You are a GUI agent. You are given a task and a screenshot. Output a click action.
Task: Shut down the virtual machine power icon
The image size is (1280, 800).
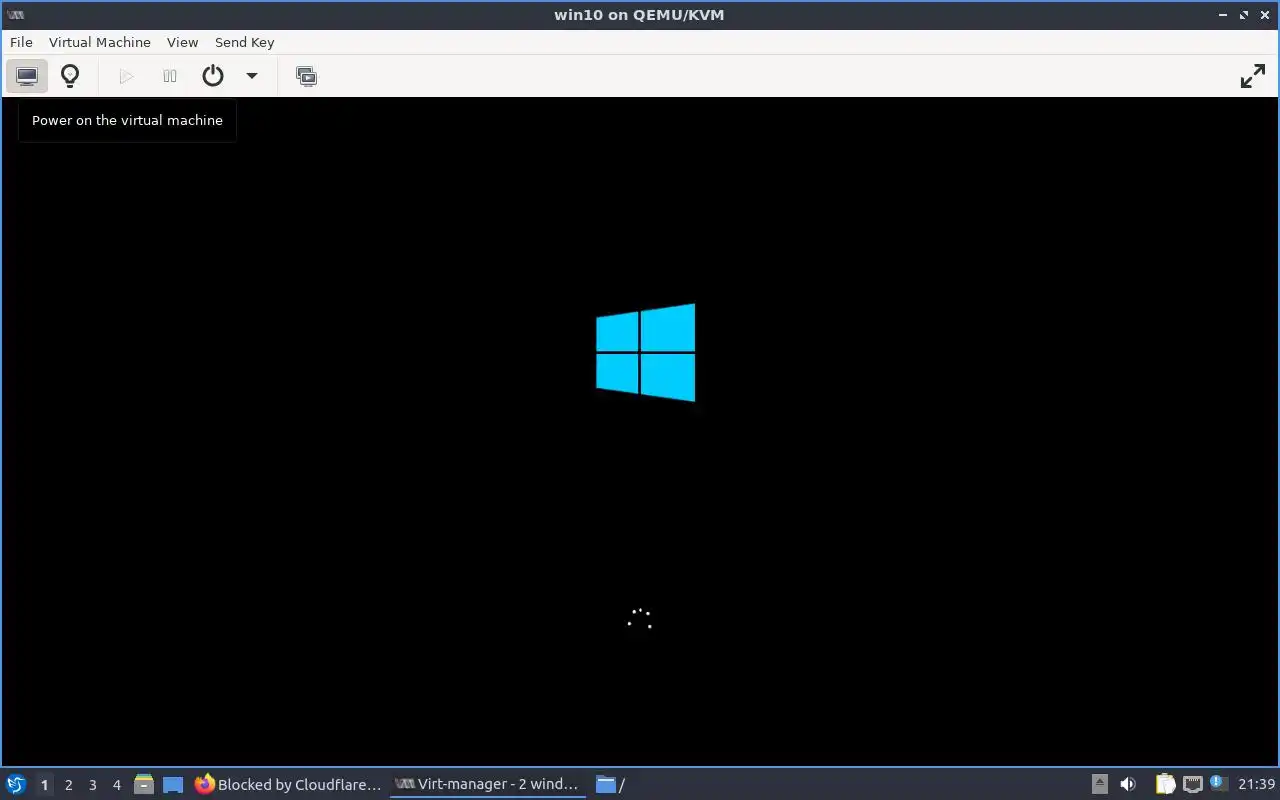pyautogui.click(x=213, y=76)
